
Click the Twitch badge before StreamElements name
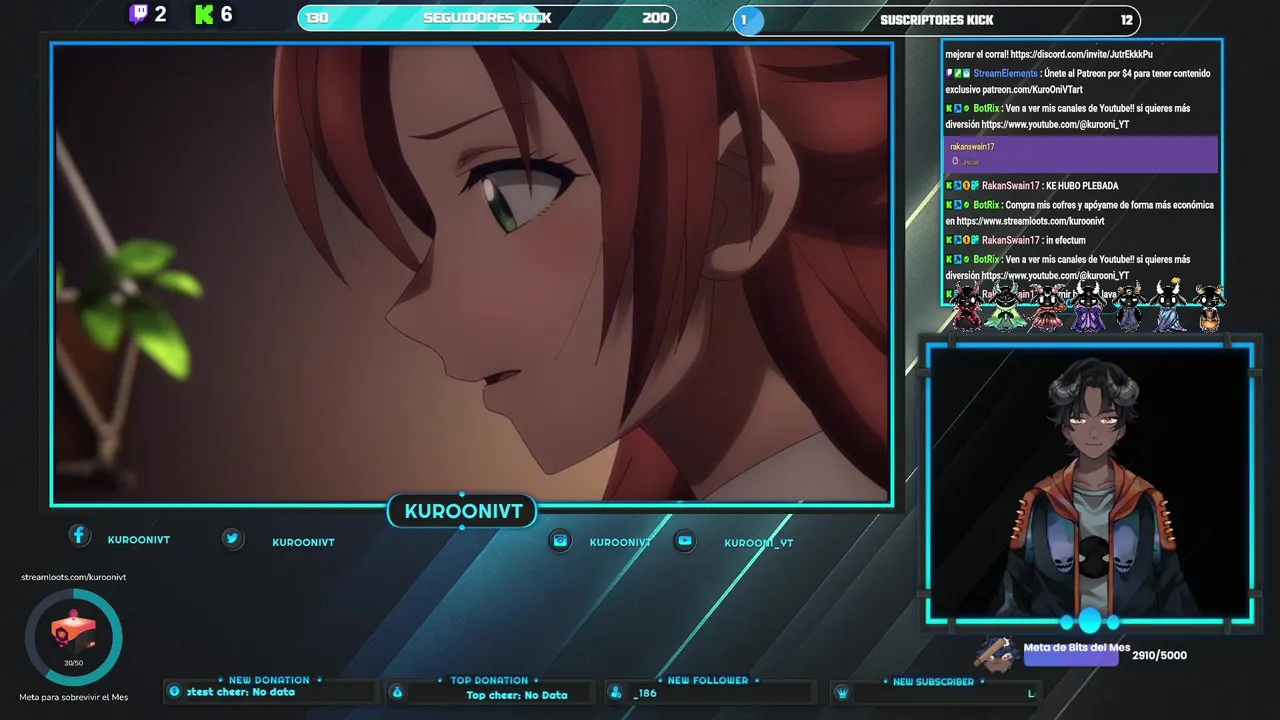pos(949,74)
